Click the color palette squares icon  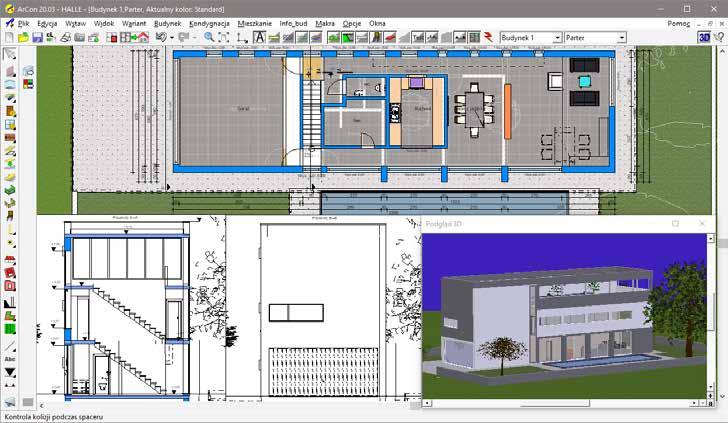tap(28, 85)
